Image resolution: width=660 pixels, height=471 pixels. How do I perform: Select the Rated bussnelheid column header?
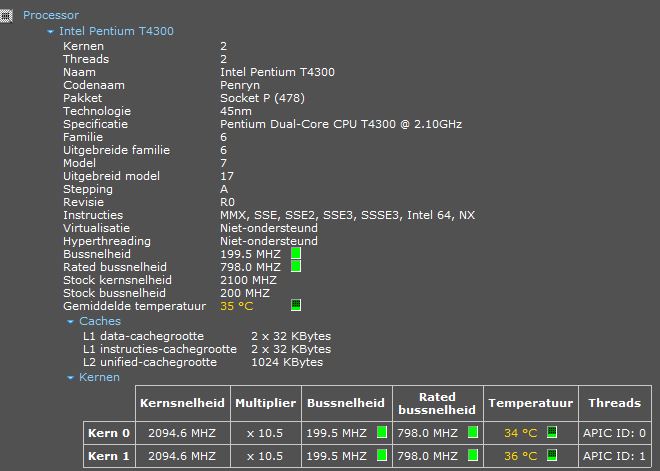[x=437, y=403]
